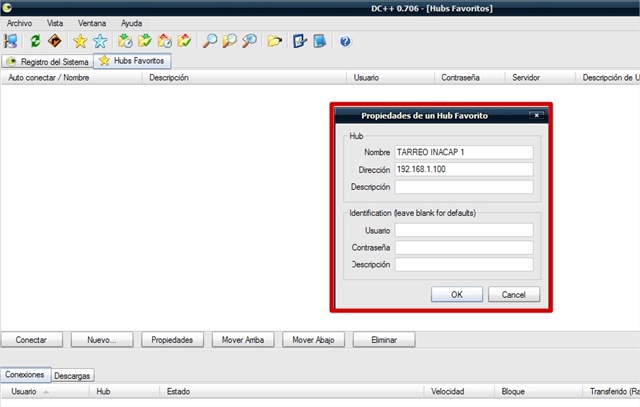
Task: Click the Nombre field with TARREO INACAP 1
Action: click(x=464, y=152)
